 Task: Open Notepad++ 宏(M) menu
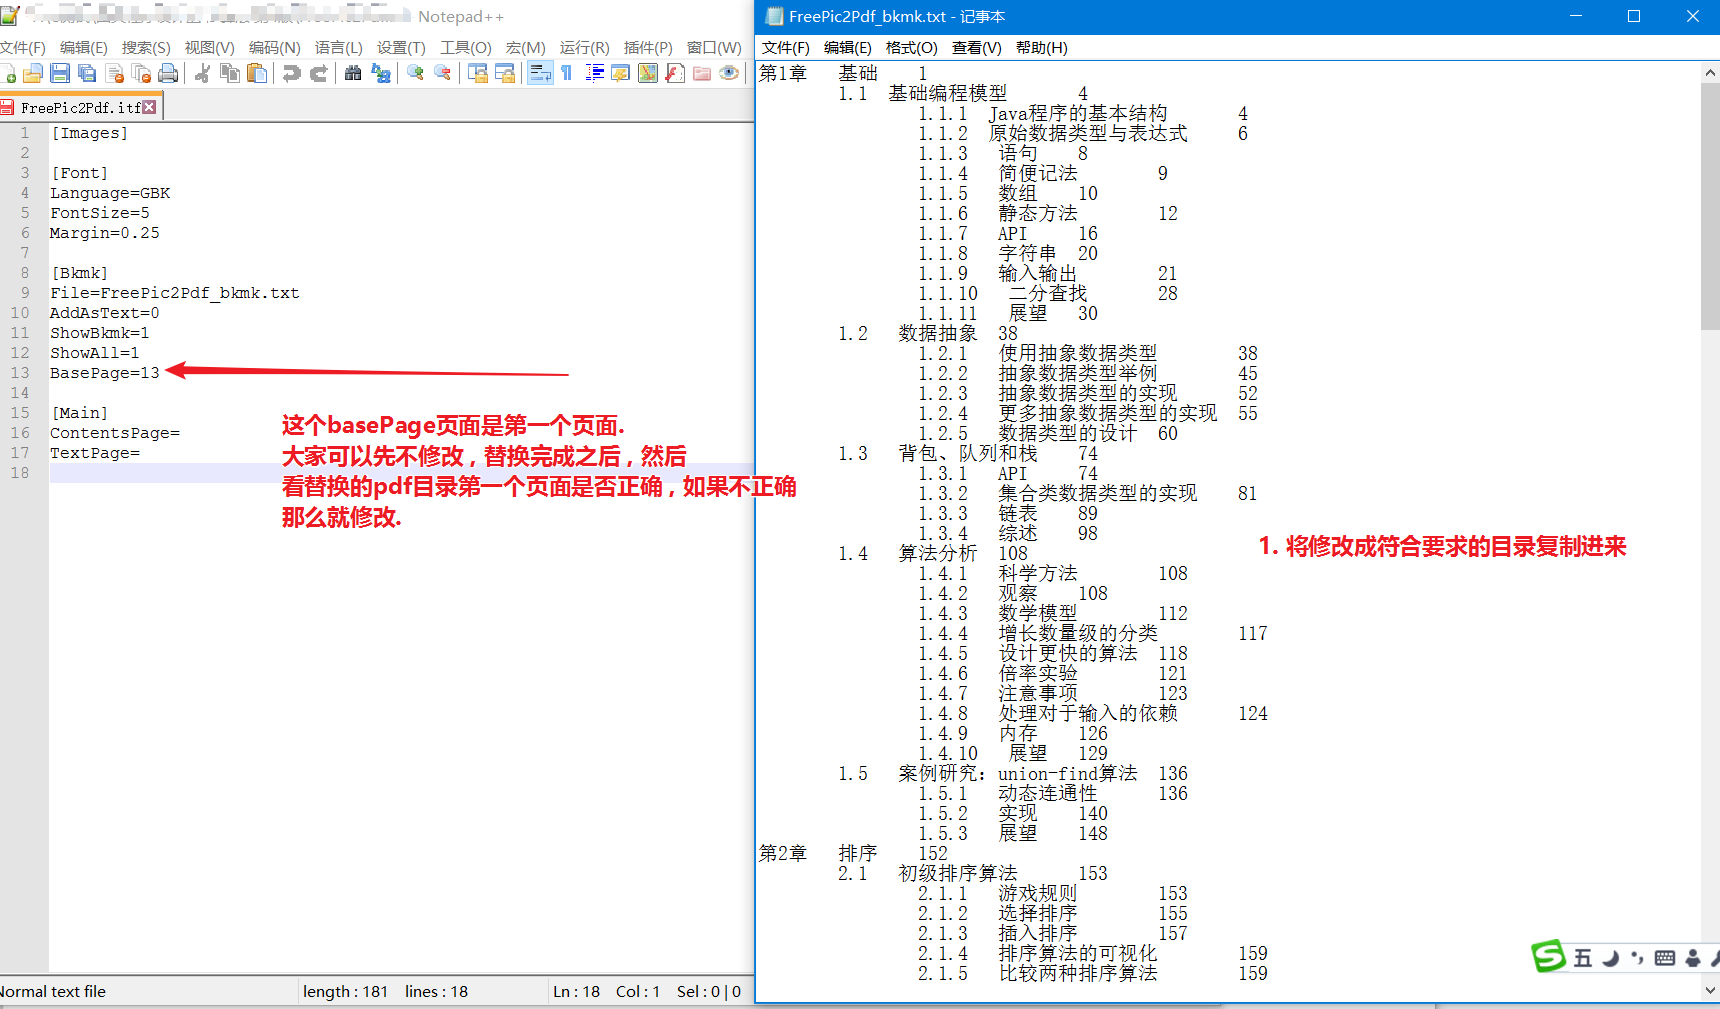click(x=525, y=47)
